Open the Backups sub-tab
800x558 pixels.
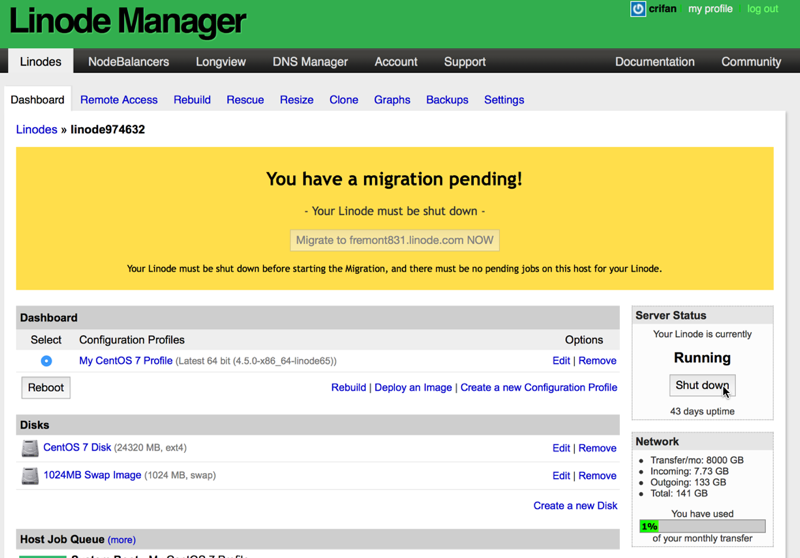(447, 100)
